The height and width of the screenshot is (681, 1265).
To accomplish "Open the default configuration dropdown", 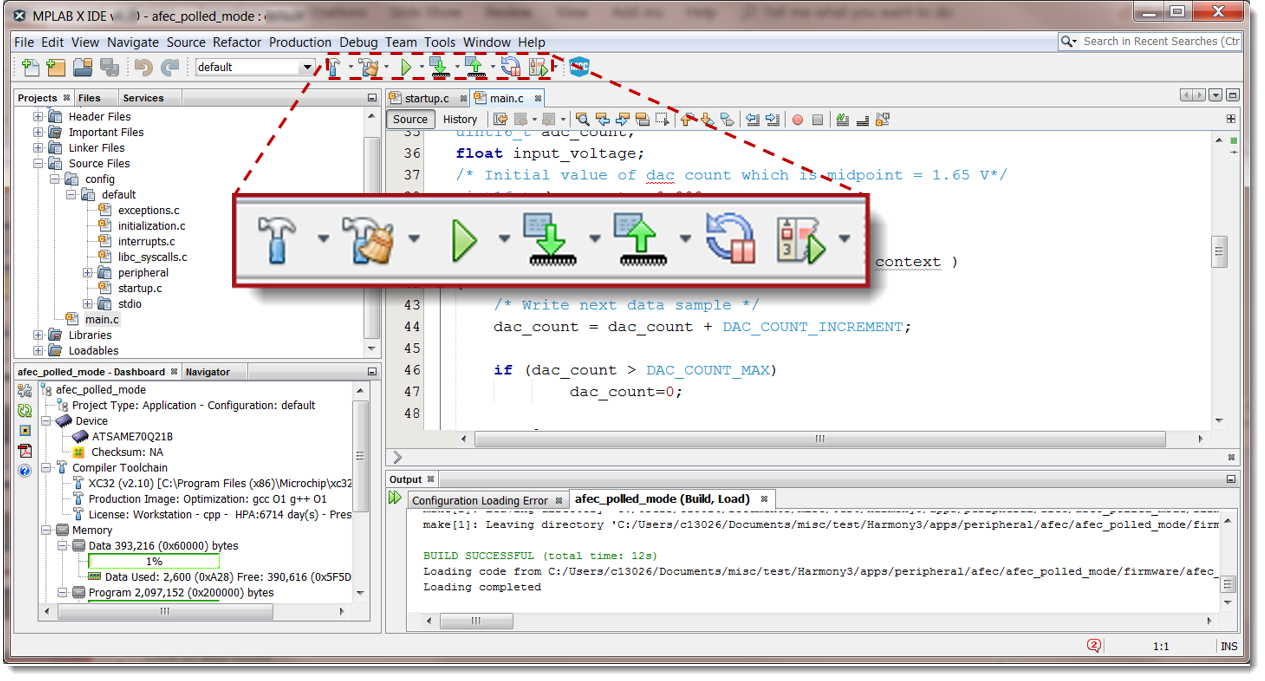I will (306, 66).
